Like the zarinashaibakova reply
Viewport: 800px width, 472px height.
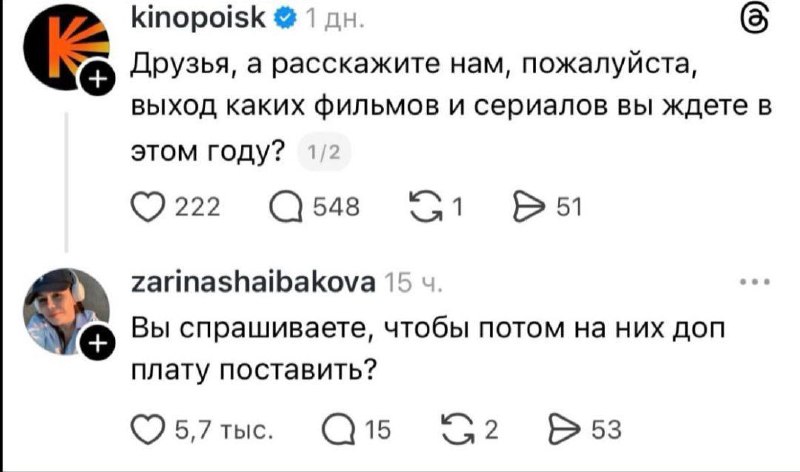click(148, 430)
